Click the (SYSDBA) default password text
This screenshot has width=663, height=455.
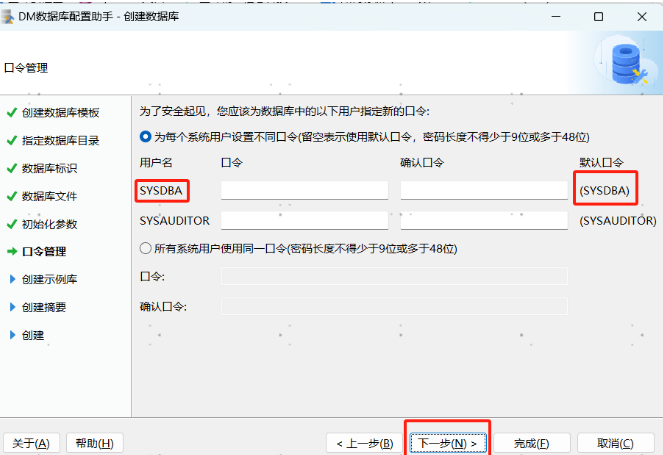605,191
